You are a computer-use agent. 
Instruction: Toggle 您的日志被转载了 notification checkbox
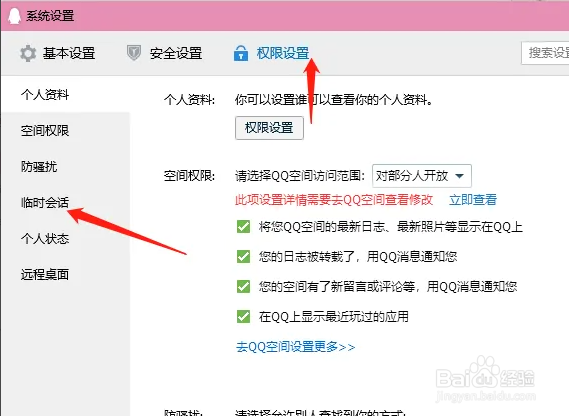(x=243, y=257)
